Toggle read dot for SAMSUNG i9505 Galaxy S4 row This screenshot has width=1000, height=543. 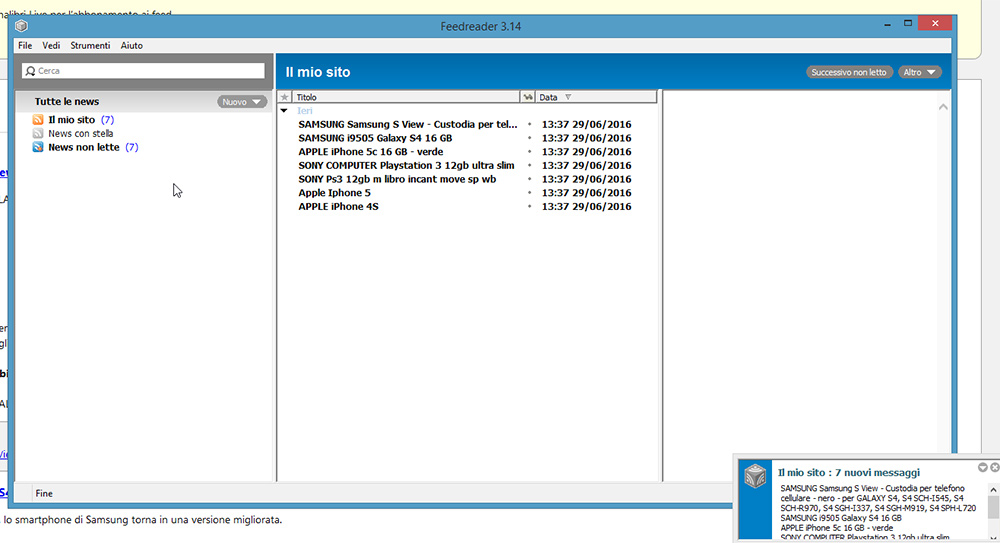pos(529,138)
